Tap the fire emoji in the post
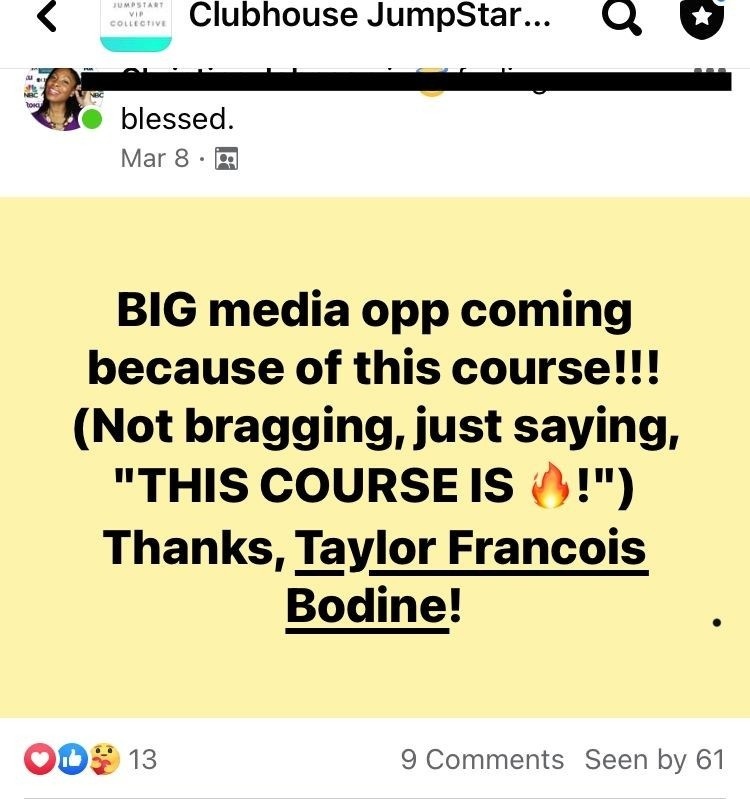750x799 pixels. pos(550,485)
